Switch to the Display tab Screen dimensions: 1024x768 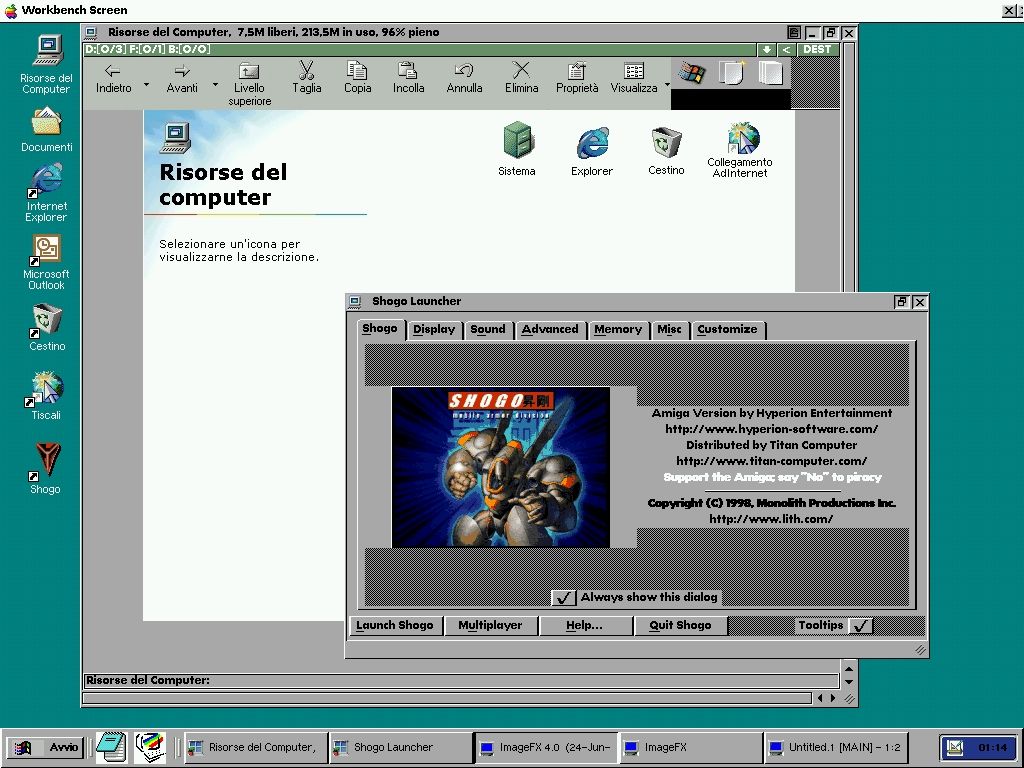coord(434,330)
